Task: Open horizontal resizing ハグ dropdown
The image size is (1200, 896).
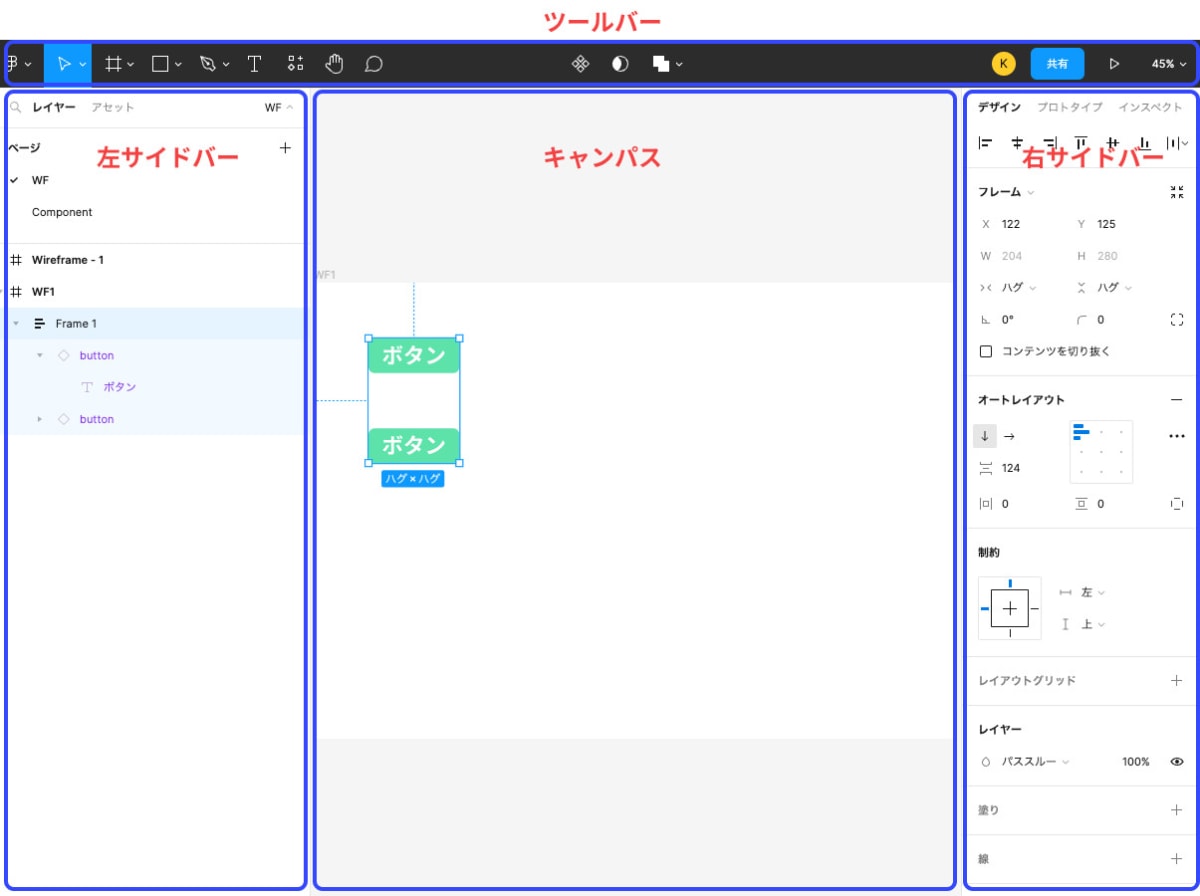Action: click(x=1019, y=288)
